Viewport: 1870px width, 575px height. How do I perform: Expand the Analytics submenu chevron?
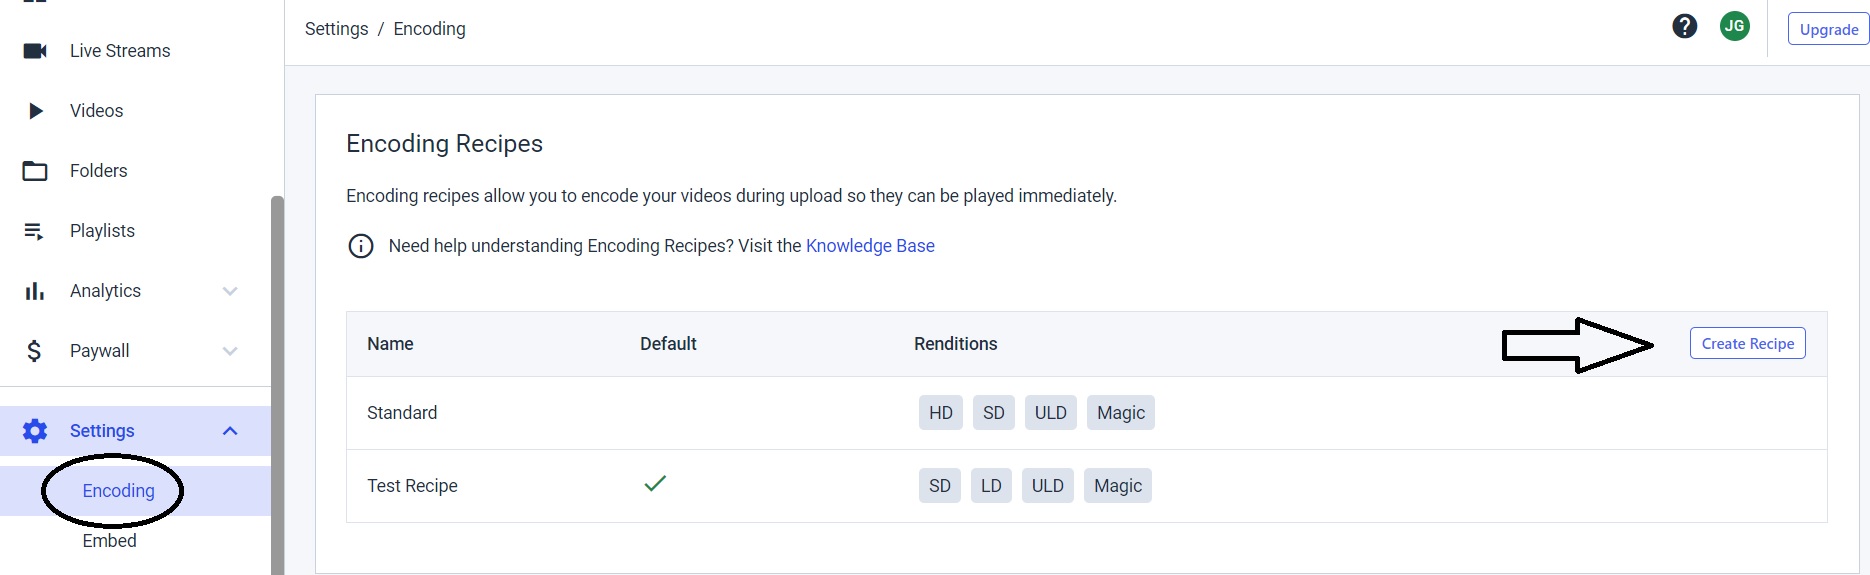tap(230, 291)
